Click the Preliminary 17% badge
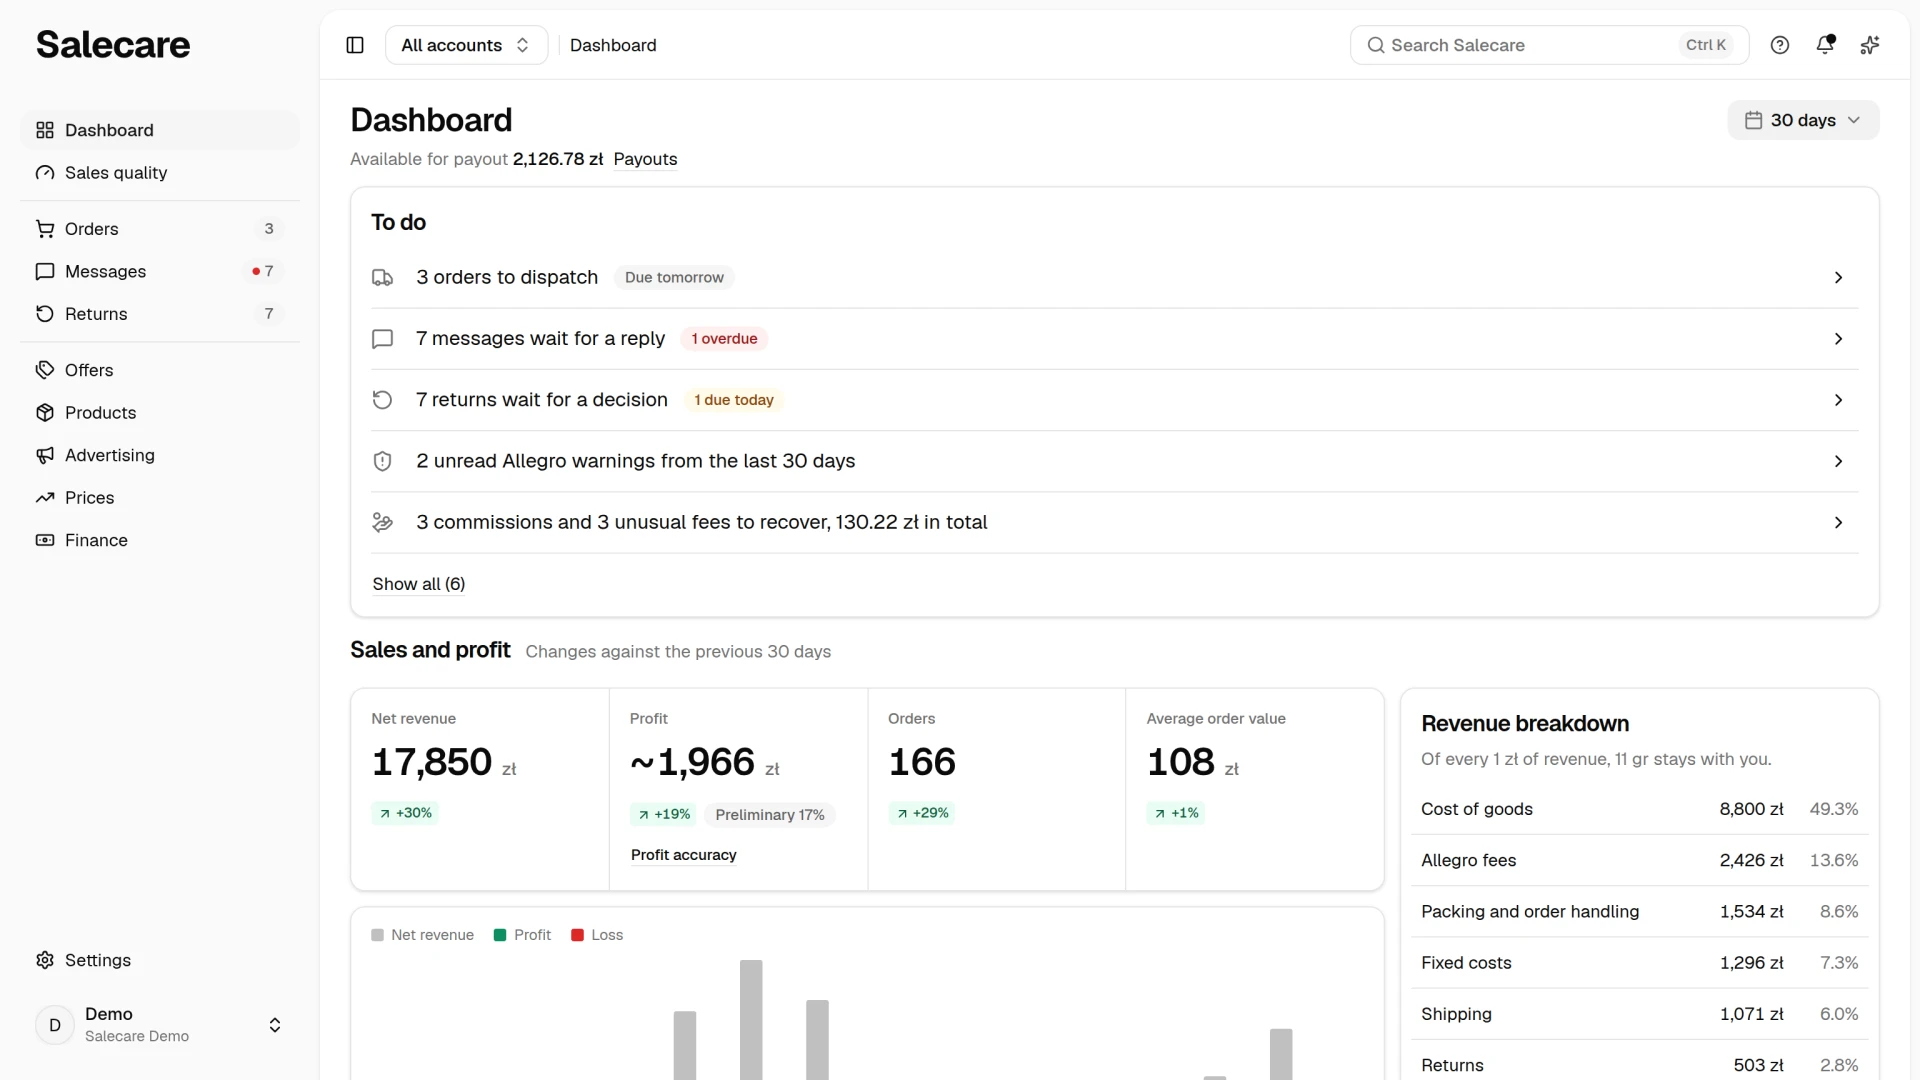The height and width of the screenshot is (1080, 1920). 770,815
